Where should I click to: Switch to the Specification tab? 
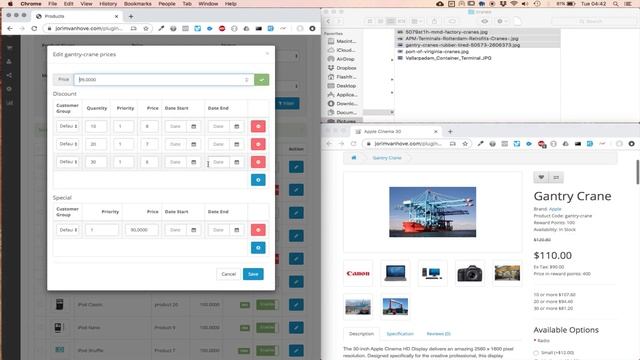pyautogui.click(x=400, y=334)
